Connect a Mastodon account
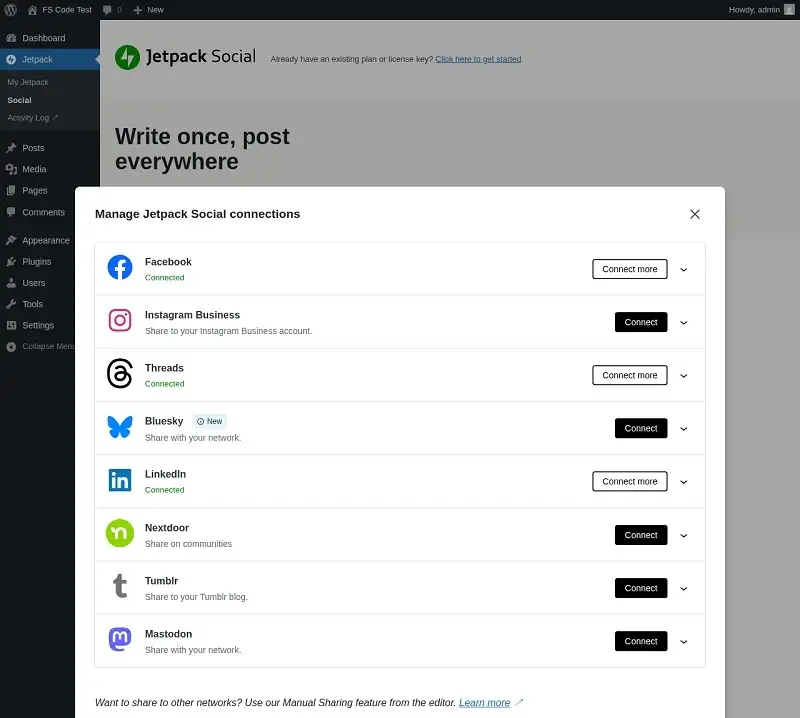This screenshot has height=718, width=800. [x=641, y=641]
